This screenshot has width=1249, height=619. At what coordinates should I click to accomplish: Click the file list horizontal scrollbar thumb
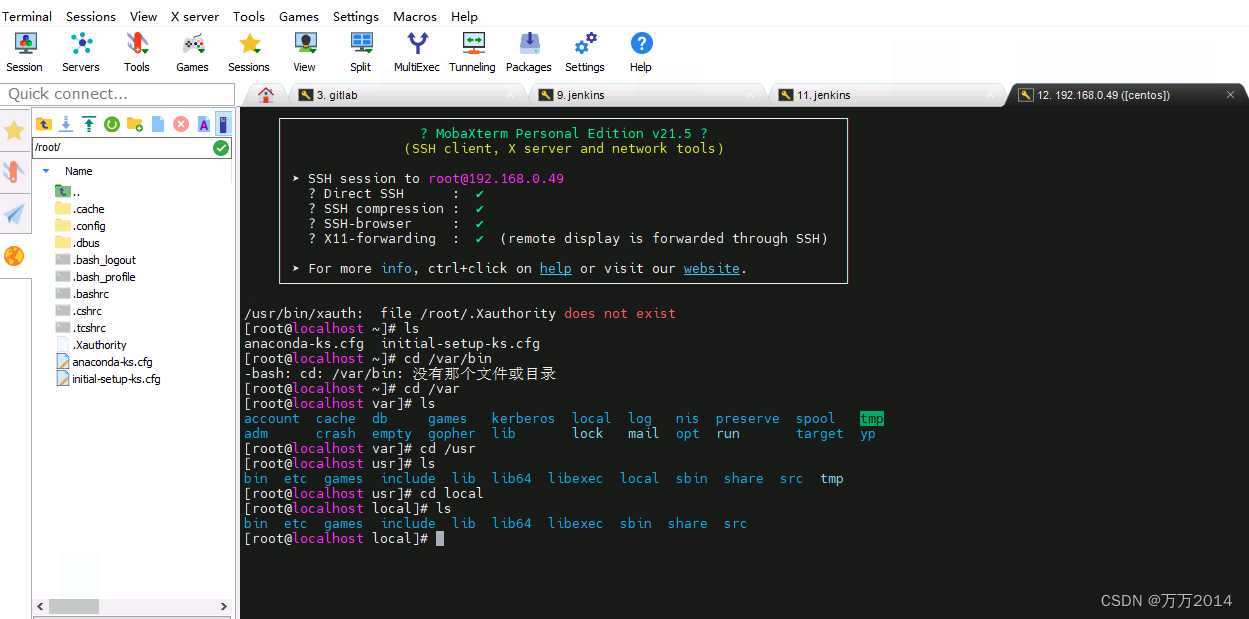(74, 606)
